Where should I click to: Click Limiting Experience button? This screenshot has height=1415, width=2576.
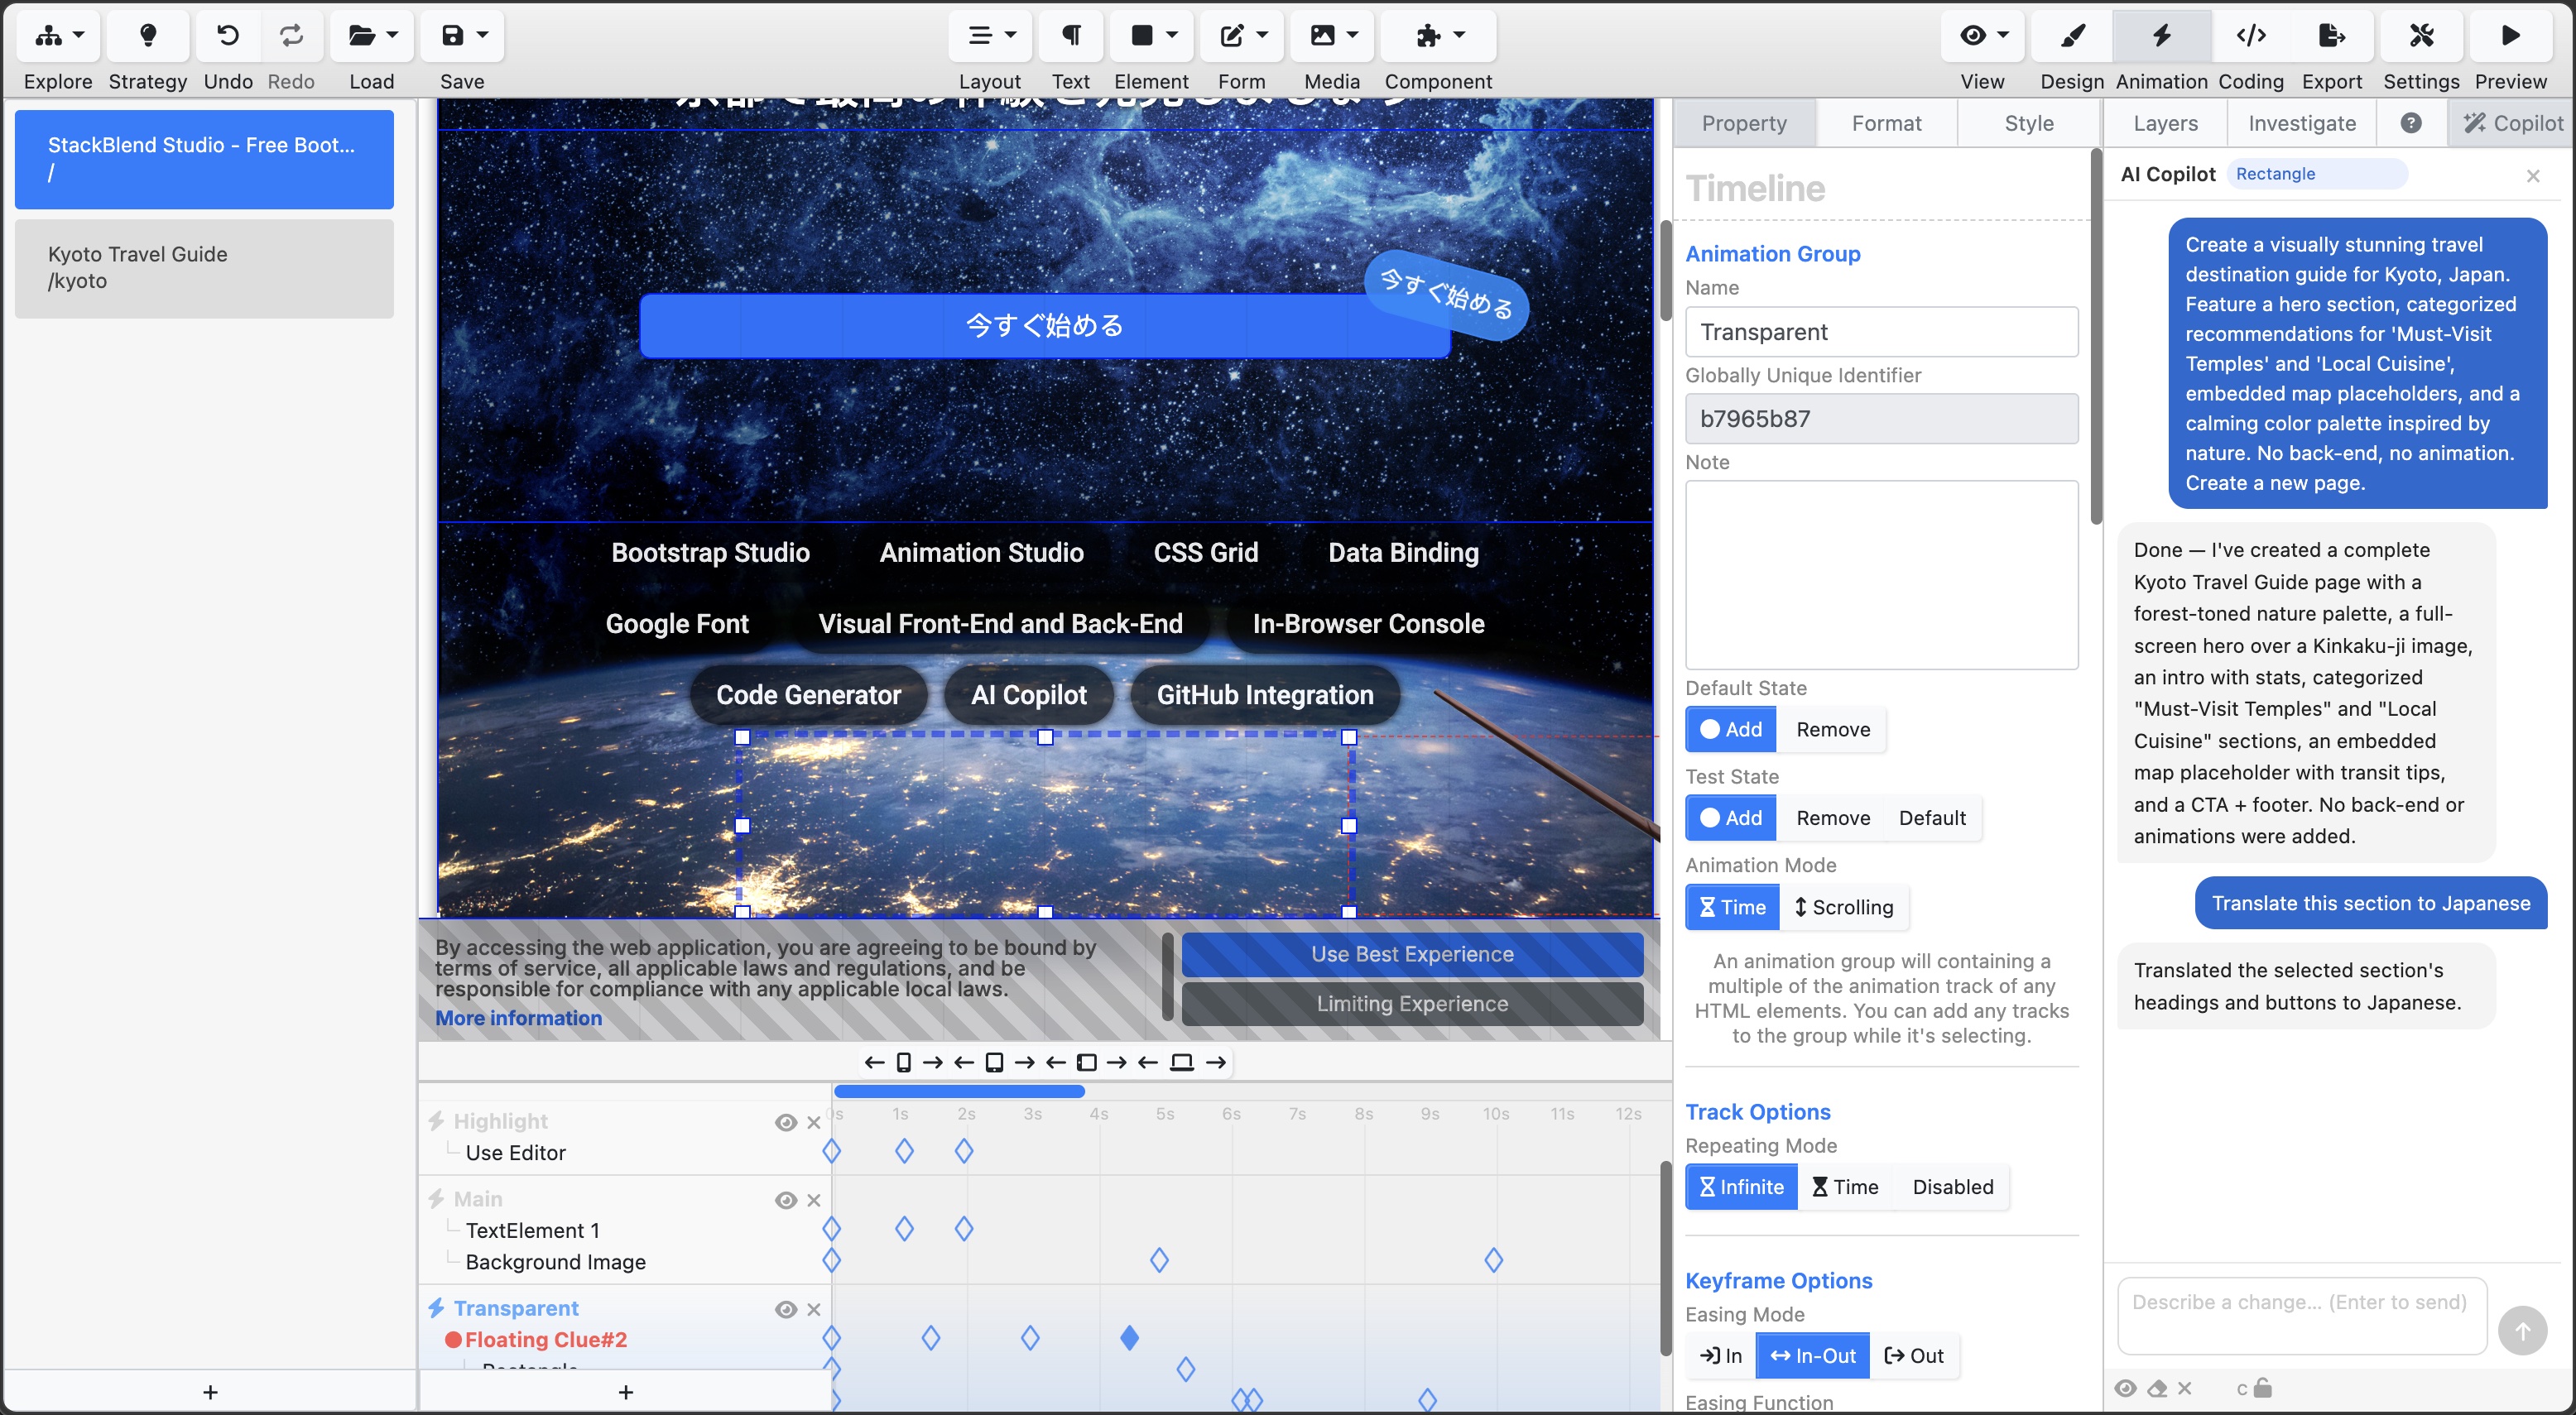pyautogui.click(x=1412, y=1003)
